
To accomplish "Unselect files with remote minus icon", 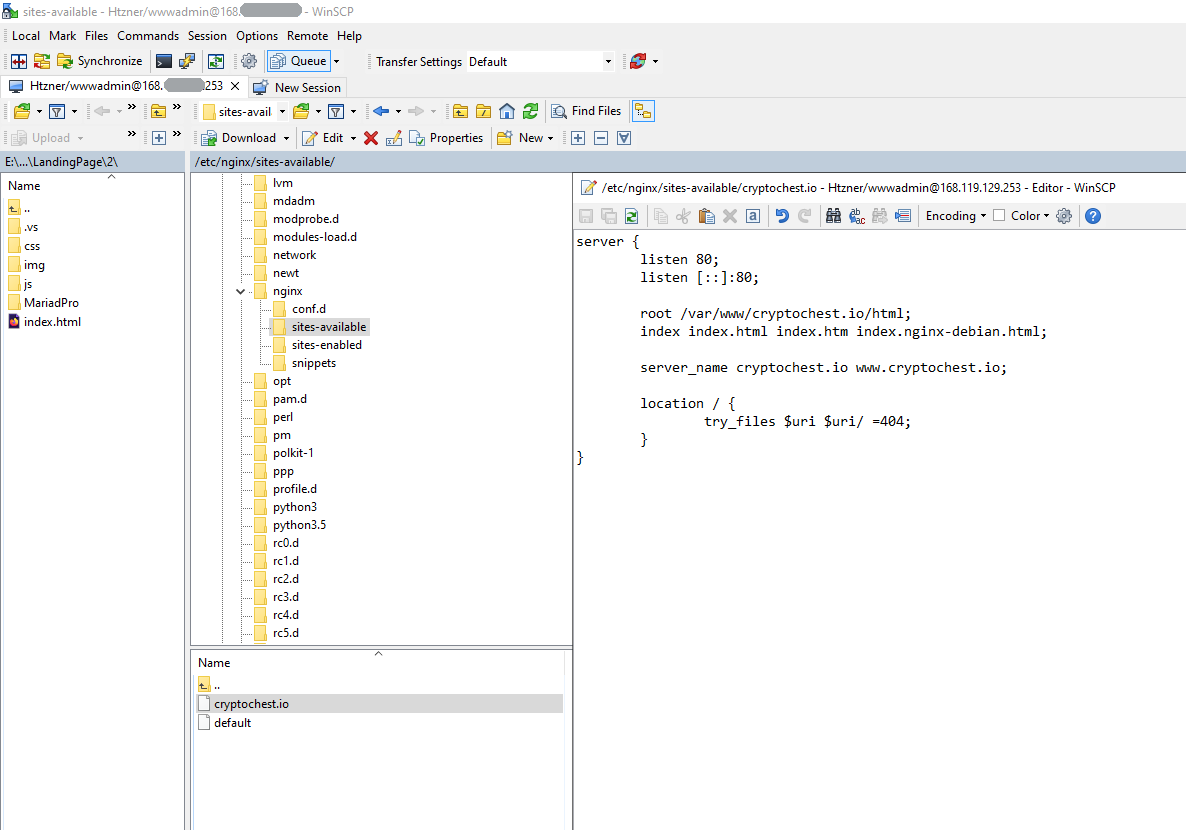I will pyautogui.click(x=601, y=138).
